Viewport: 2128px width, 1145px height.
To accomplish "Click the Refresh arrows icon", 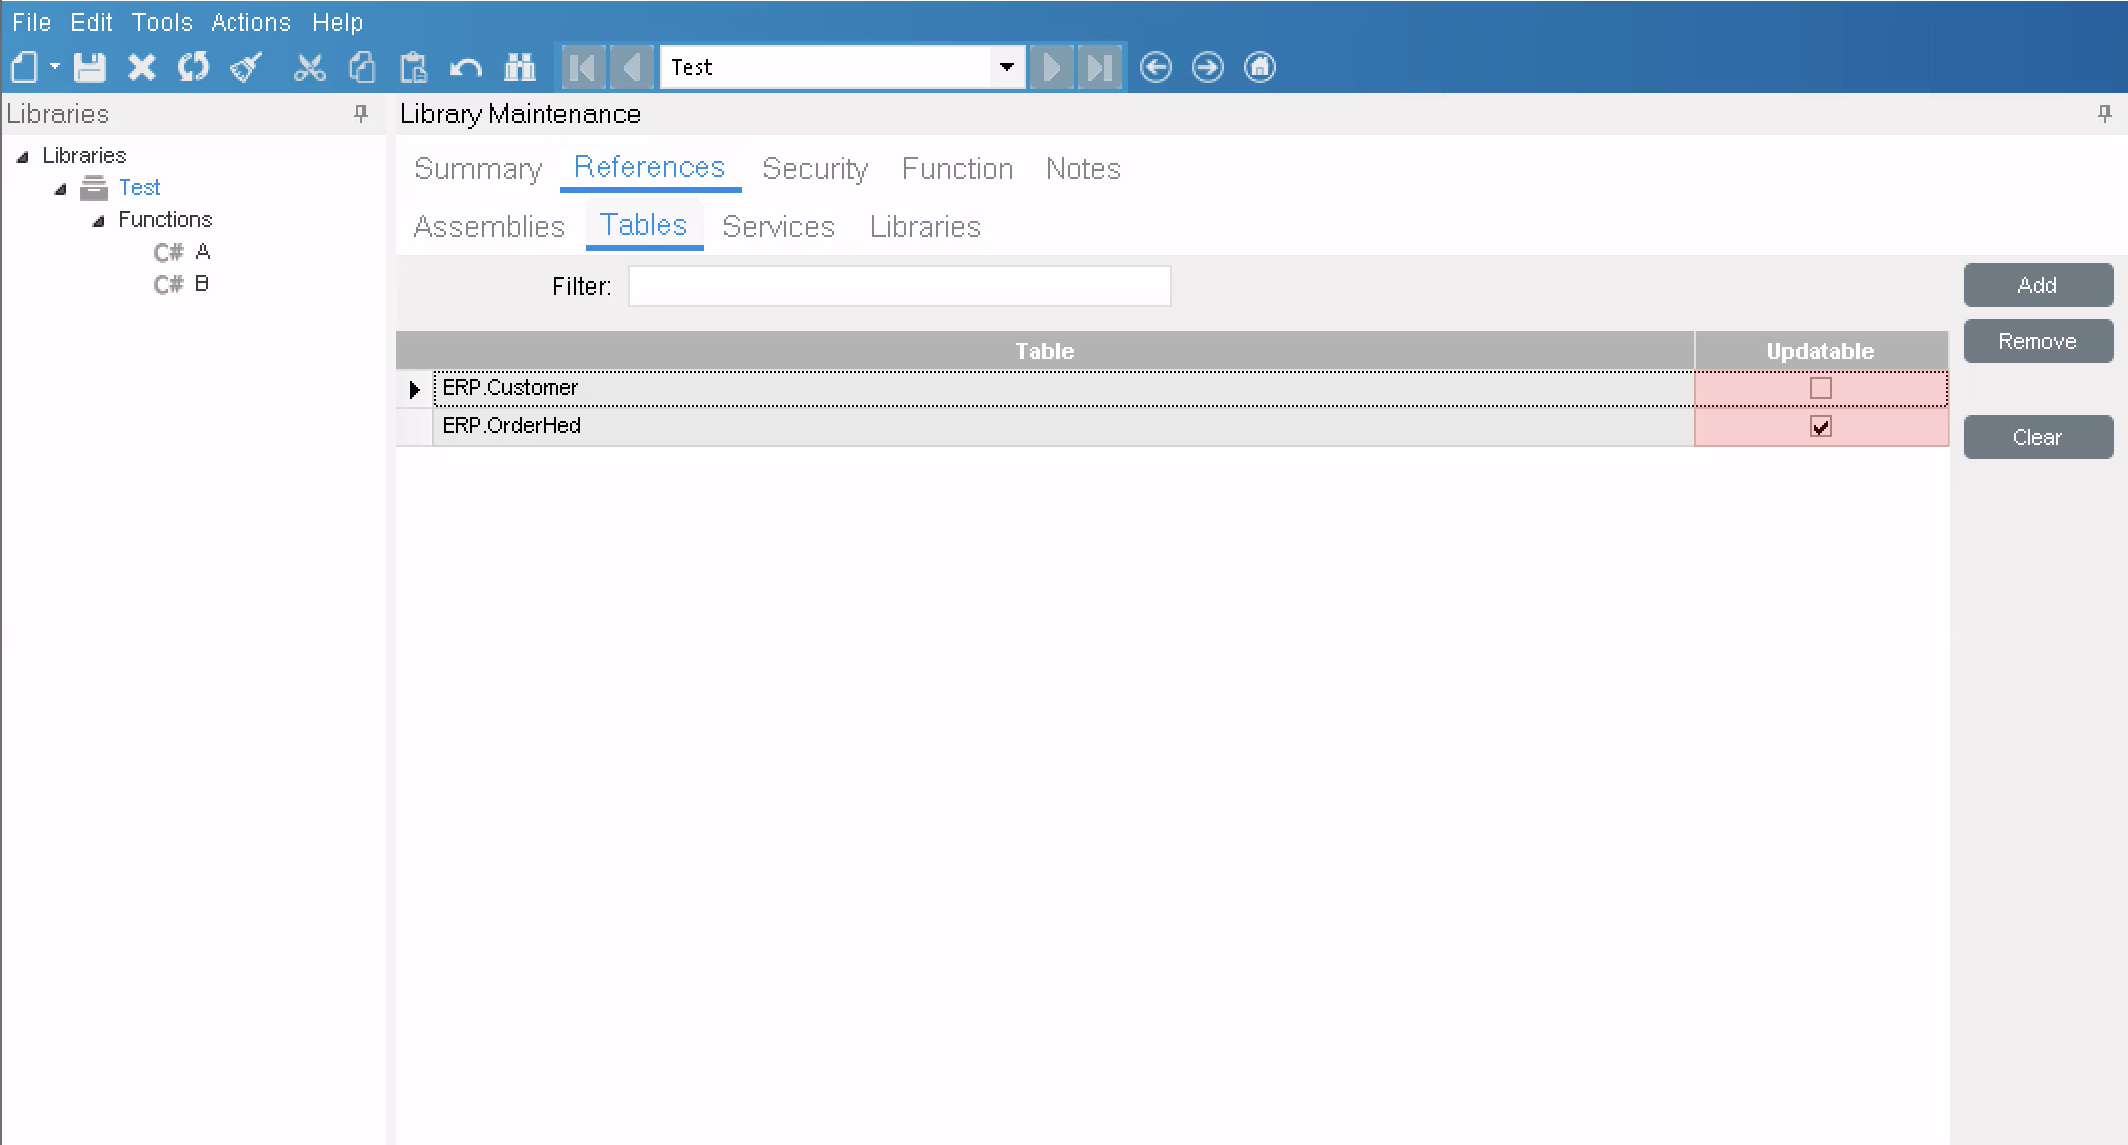I will pyautogui.click(x=193, y=67).
